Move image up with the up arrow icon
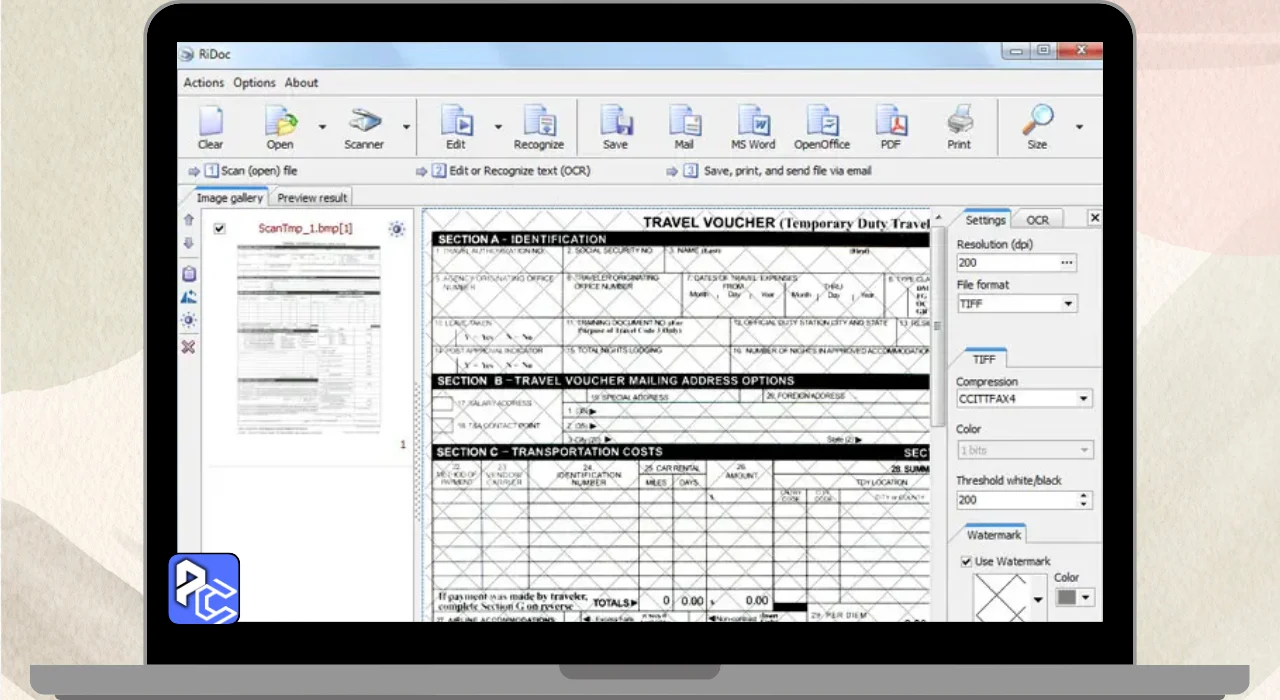 pos(188,219)
